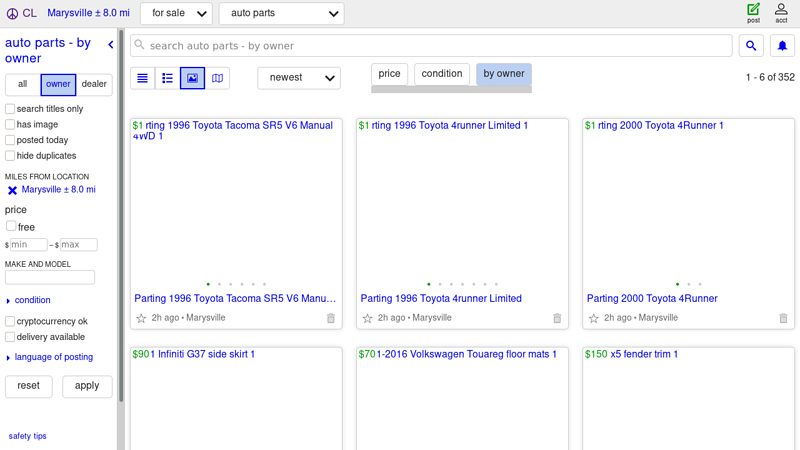
Task: Switch to the thumbnail list view icon
Action: point(167,78)
